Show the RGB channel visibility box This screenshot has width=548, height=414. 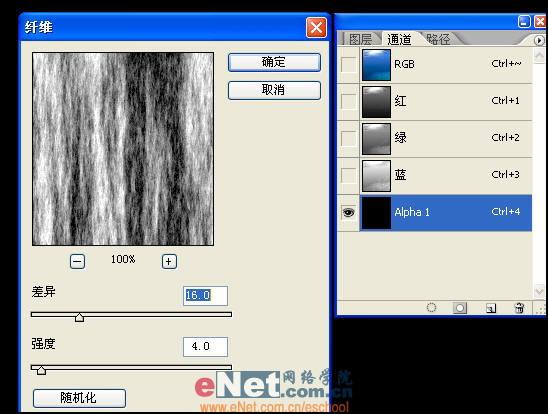click(348, 65)
